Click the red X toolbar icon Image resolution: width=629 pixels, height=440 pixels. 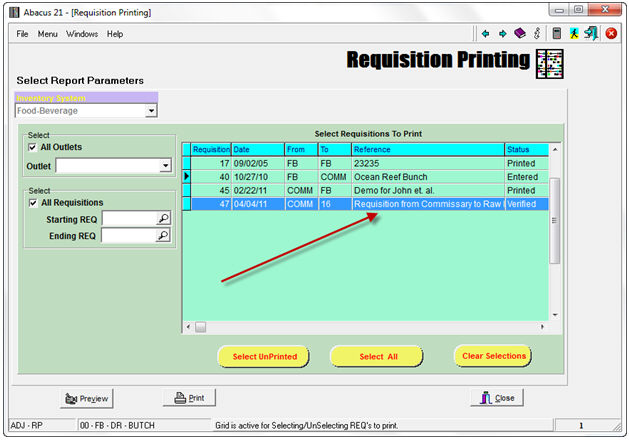[611, 33]
